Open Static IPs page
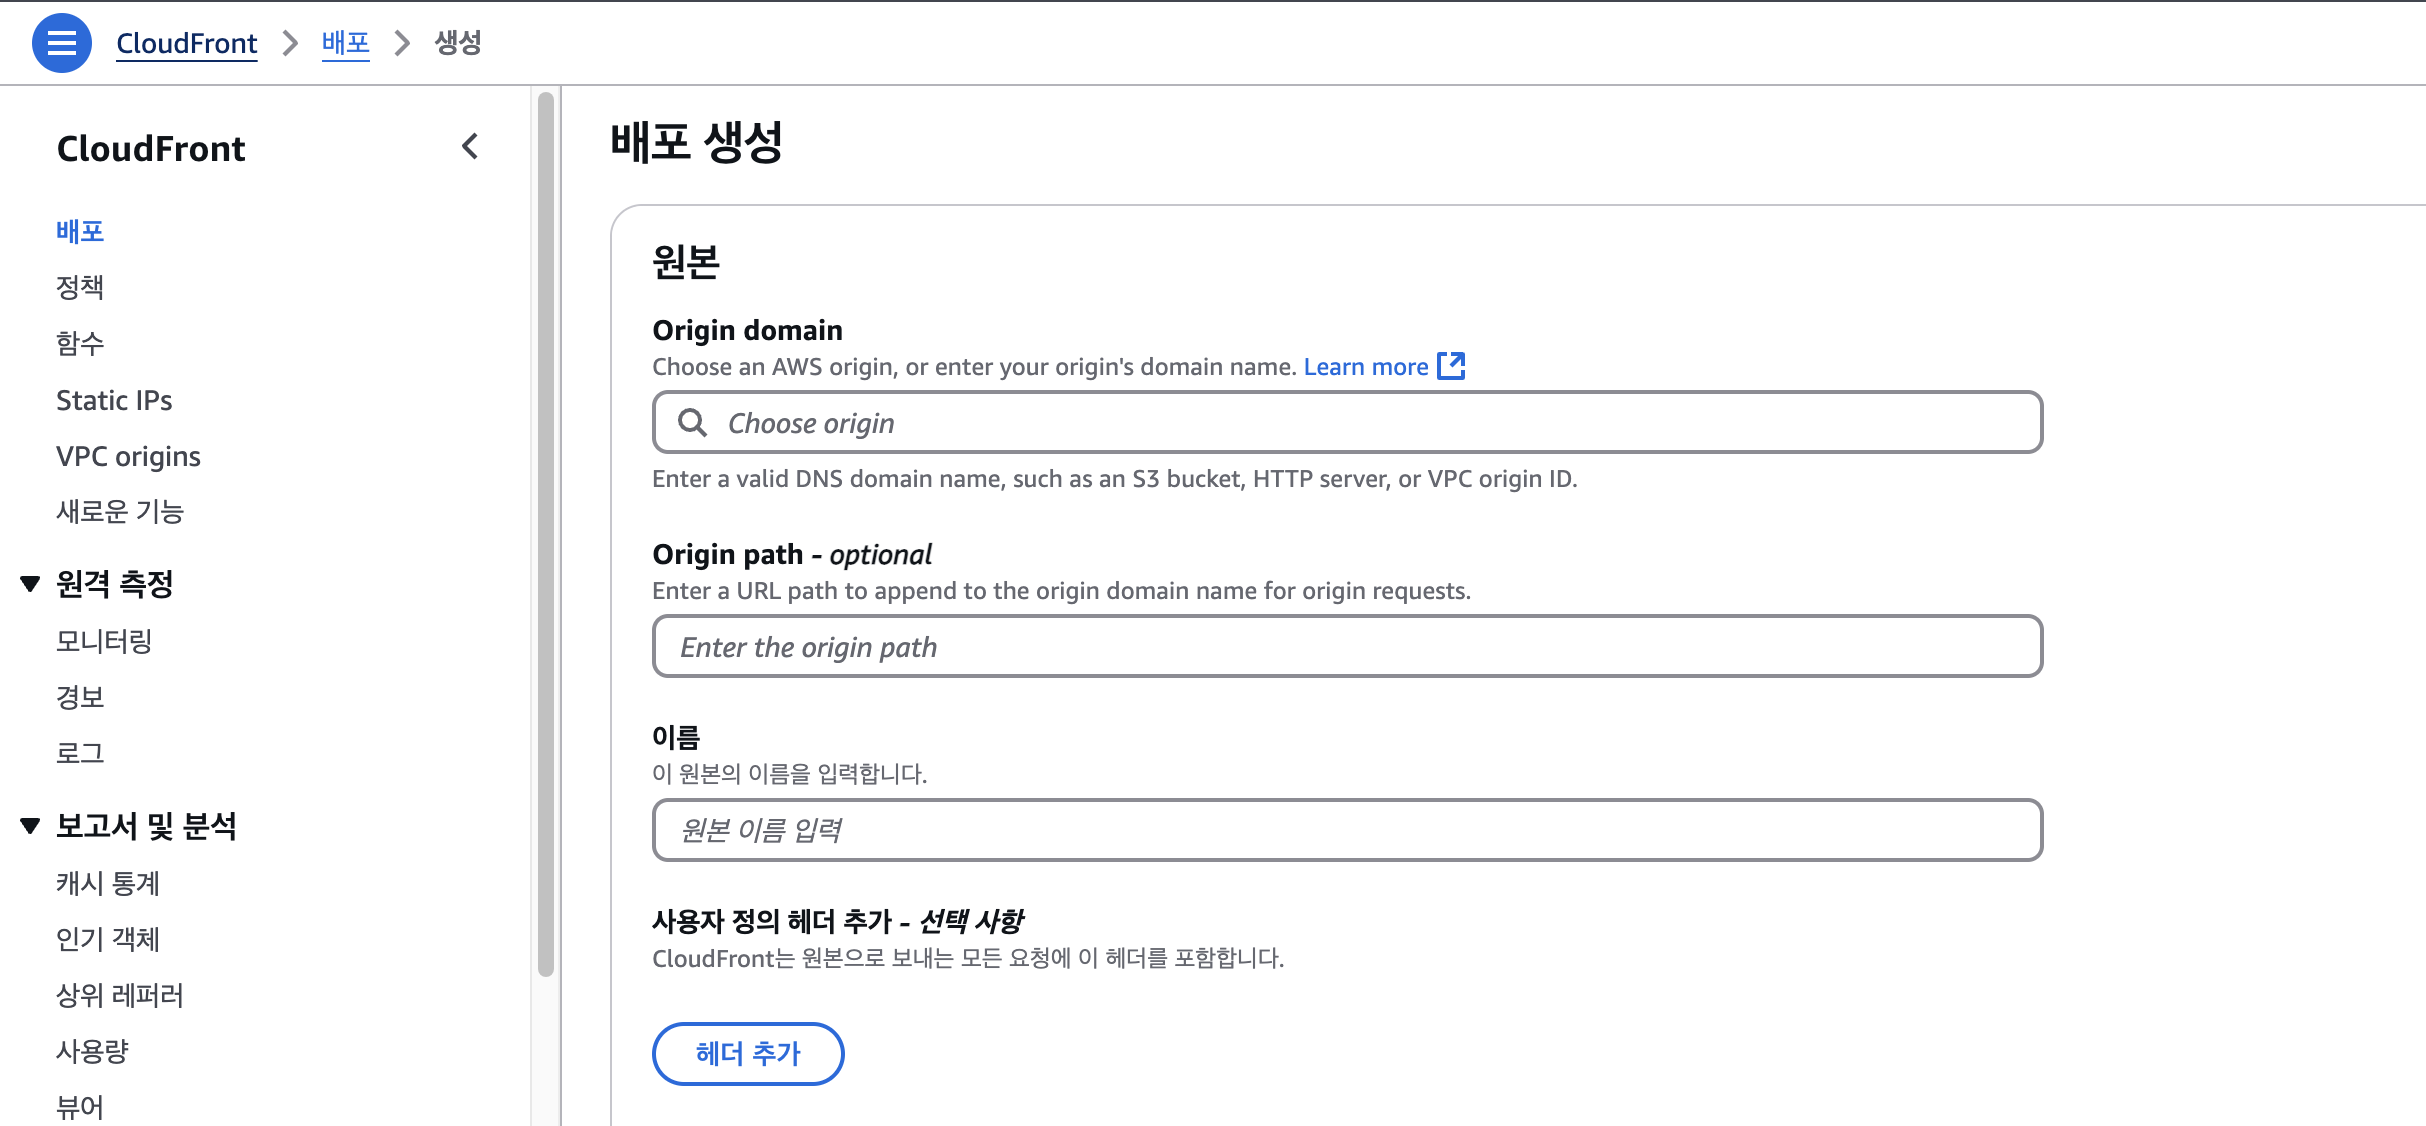2426x1126 pixels. click(x=114, y=400)
